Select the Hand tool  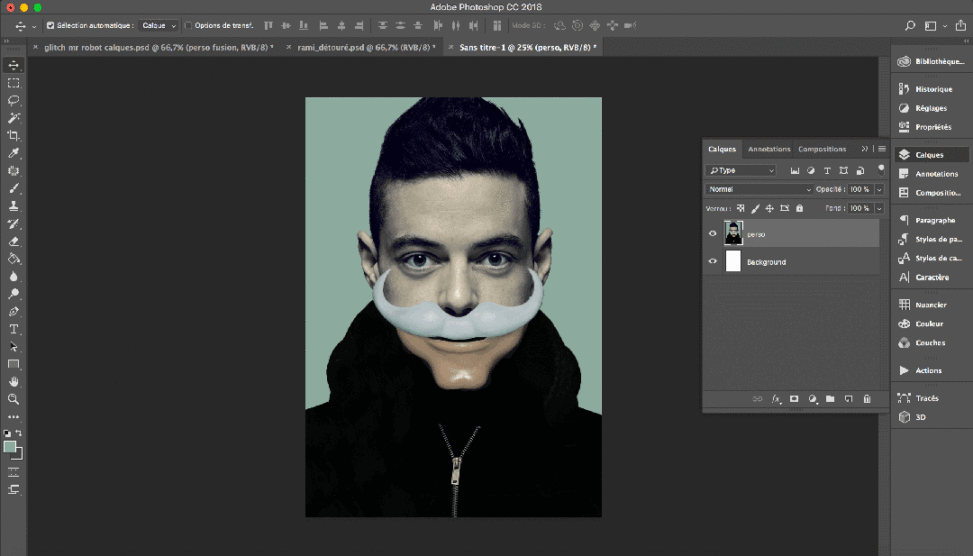tap(14, 381)
